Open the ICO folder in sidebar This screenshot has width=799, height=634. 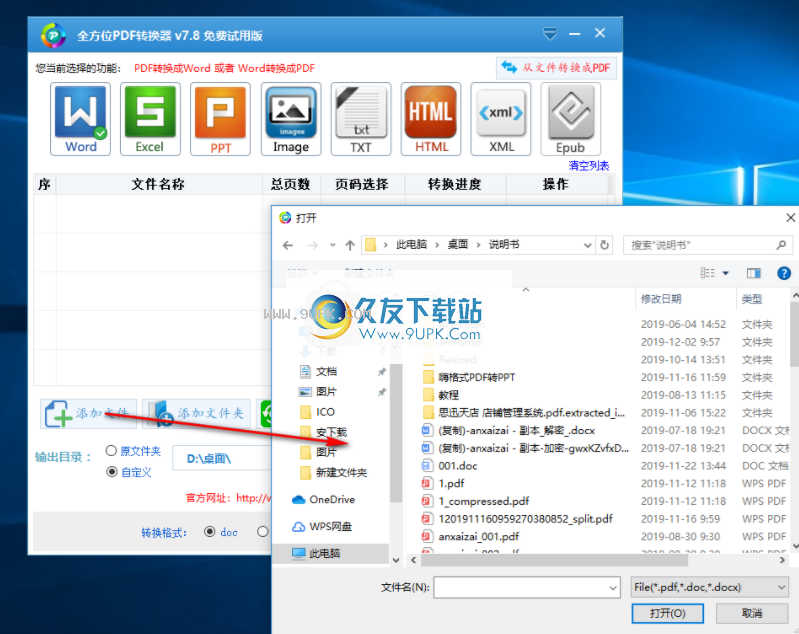[x=325, y=412]
